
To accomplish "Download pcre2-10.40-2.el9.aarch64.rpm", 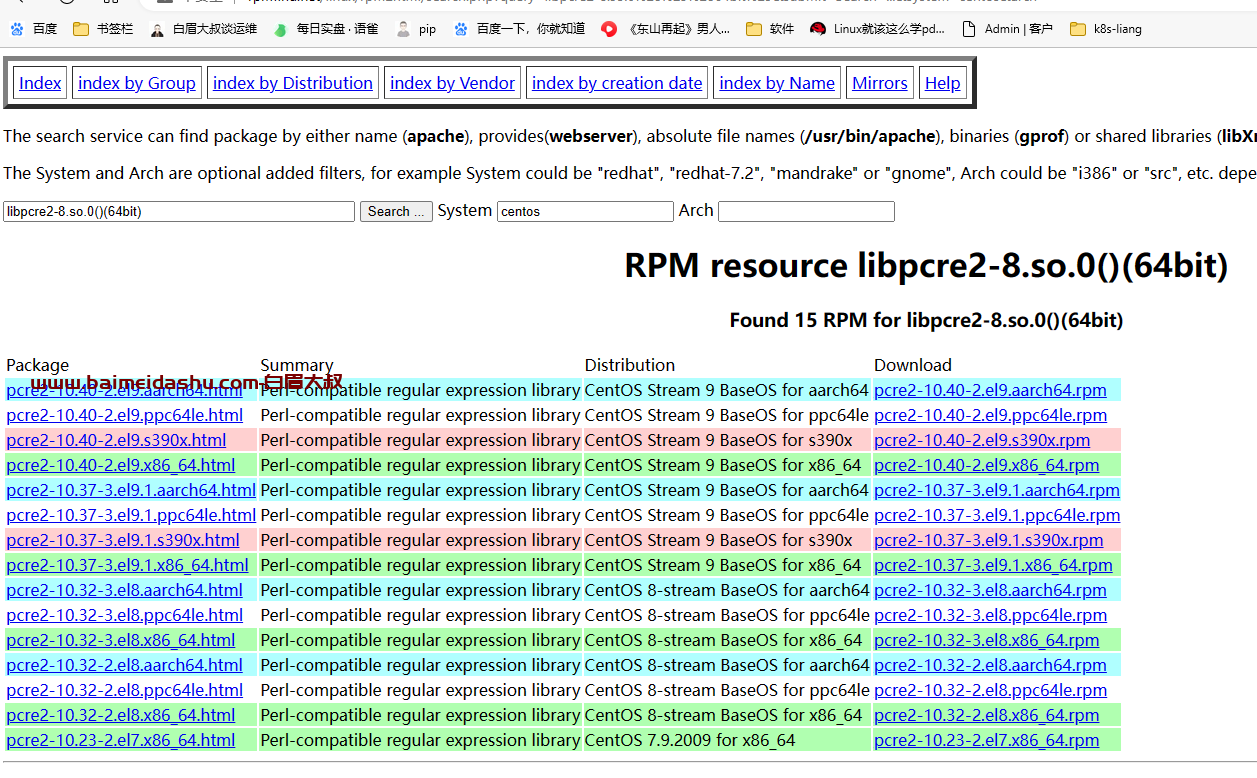I will (990, 390).
